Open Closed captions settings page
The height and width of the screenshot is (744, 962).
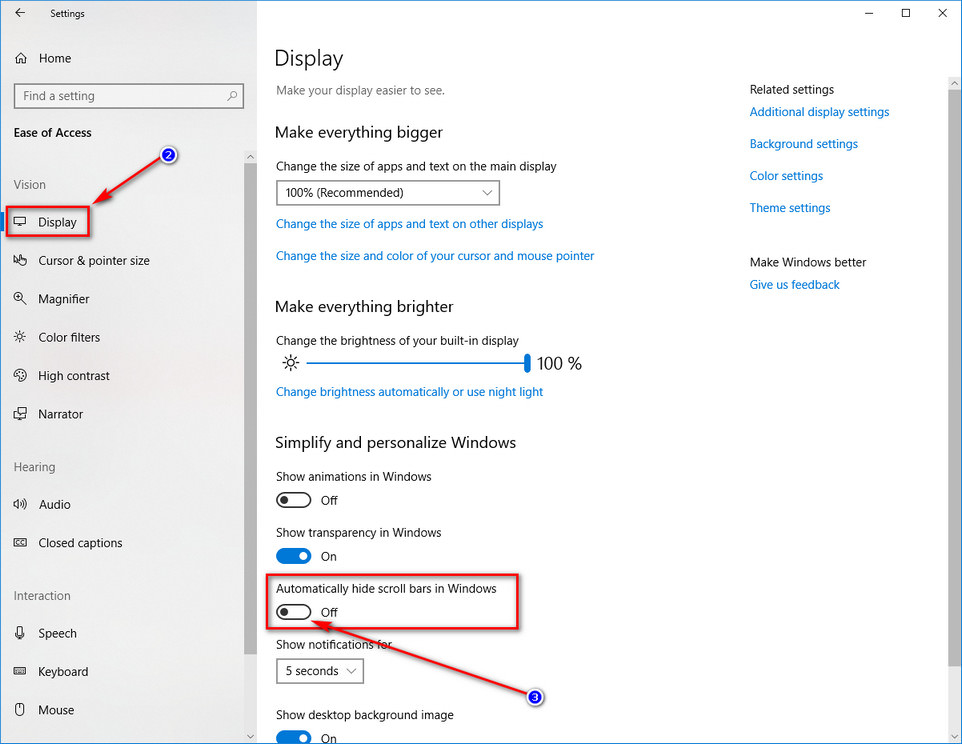tap(80, 543)
